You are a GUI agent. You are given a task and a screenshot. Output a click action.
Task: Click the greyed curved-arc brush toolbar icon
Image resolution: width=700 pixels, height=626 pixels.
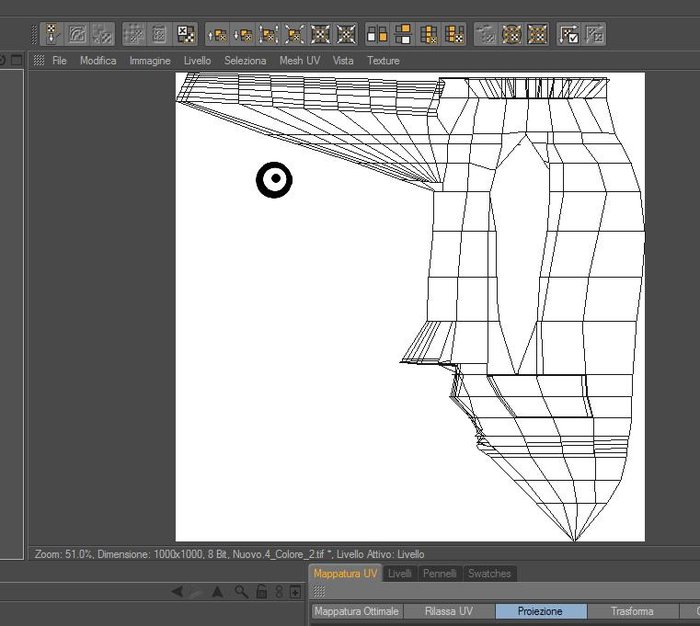[x=77, y=34]
